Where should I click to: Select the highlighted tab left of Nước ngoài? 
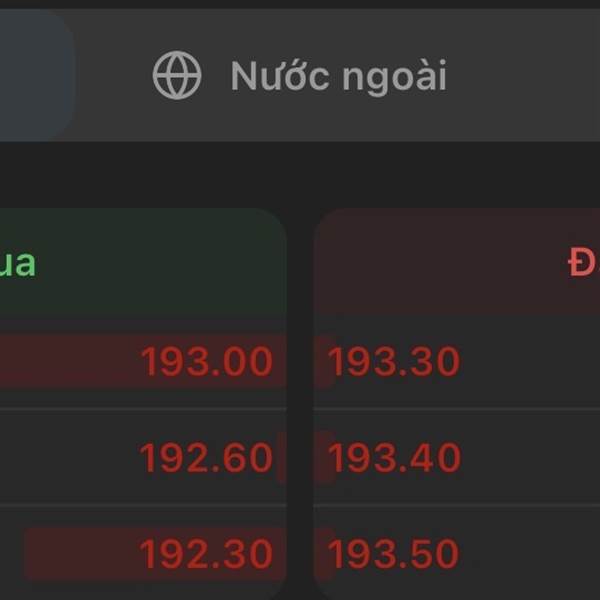(x=35, y=76)
